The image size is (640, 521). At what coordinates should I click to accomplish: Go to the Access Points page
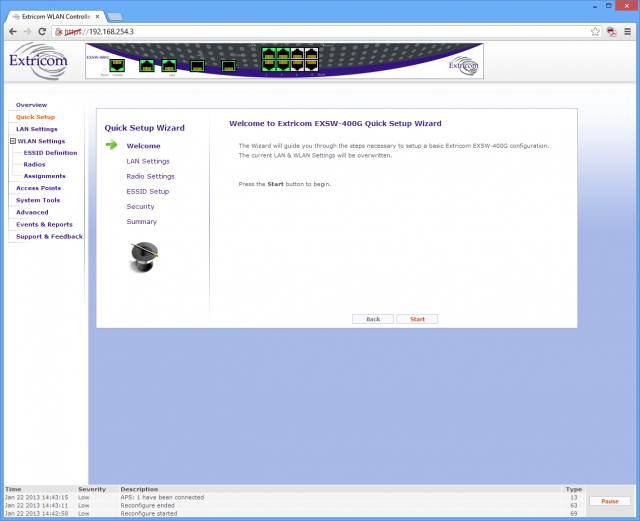(x=38, y=188)
